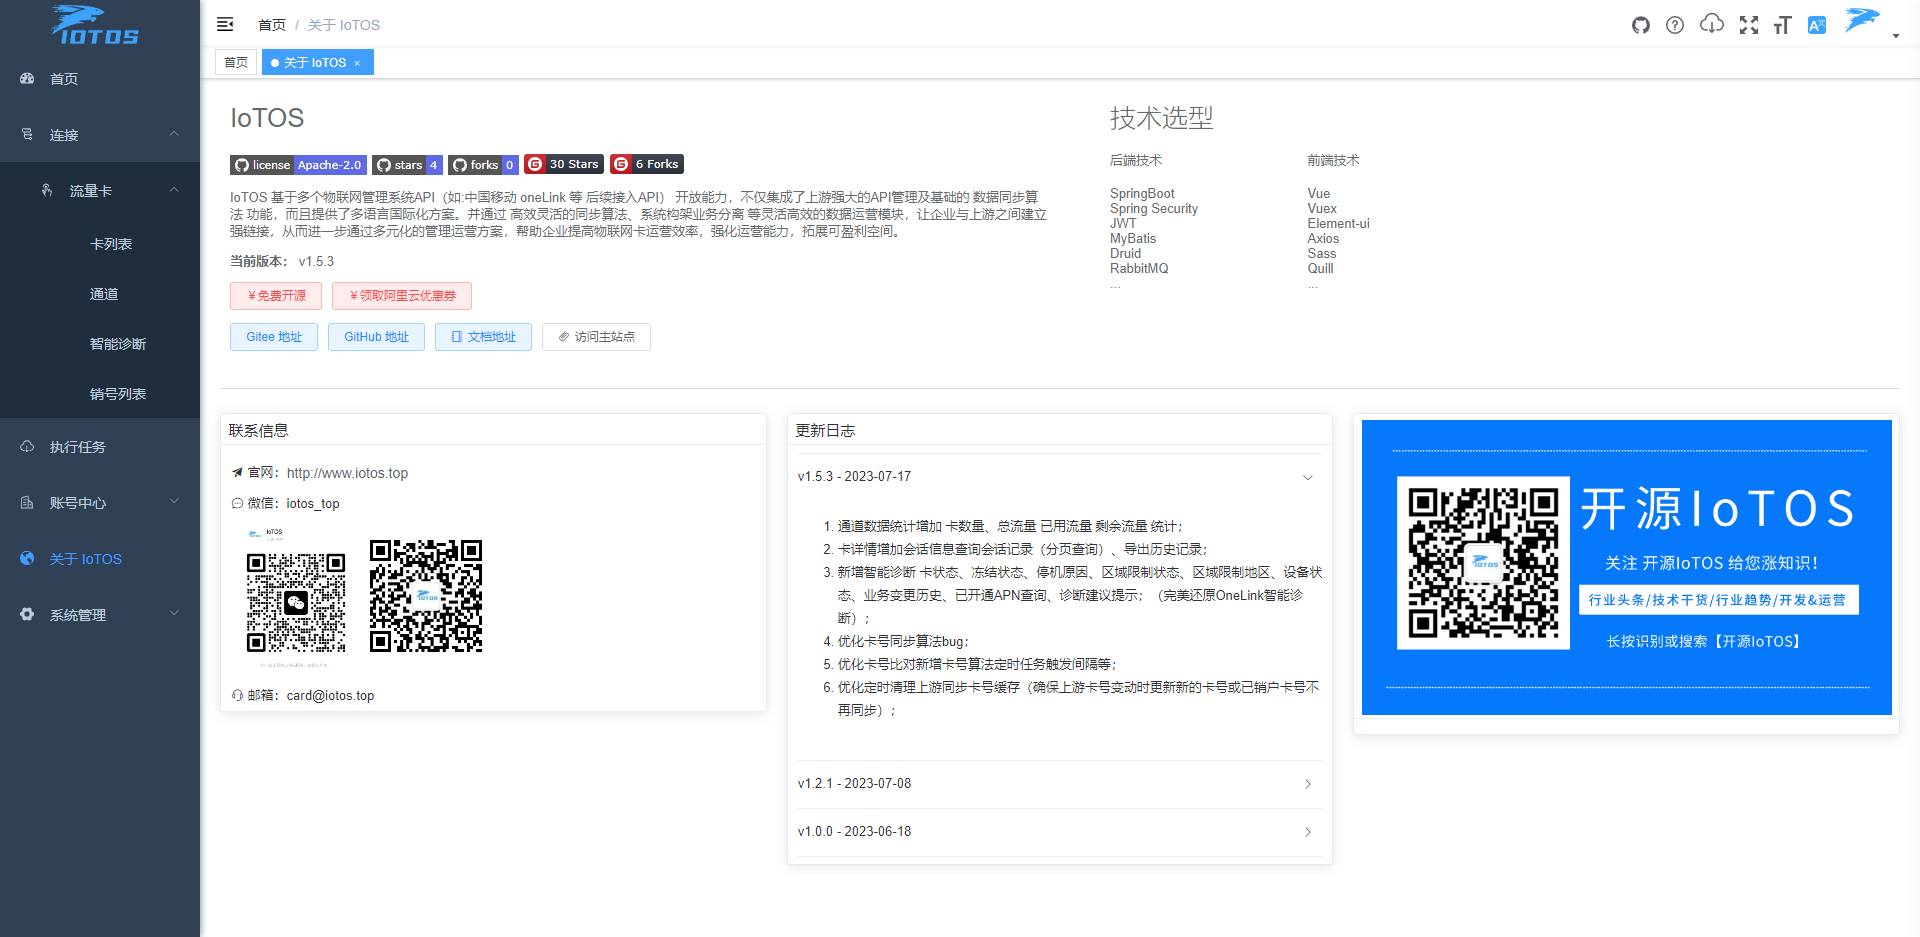Collapse the 流量卡 submenu
The image size is (1920, 937).
pos(100,191)
